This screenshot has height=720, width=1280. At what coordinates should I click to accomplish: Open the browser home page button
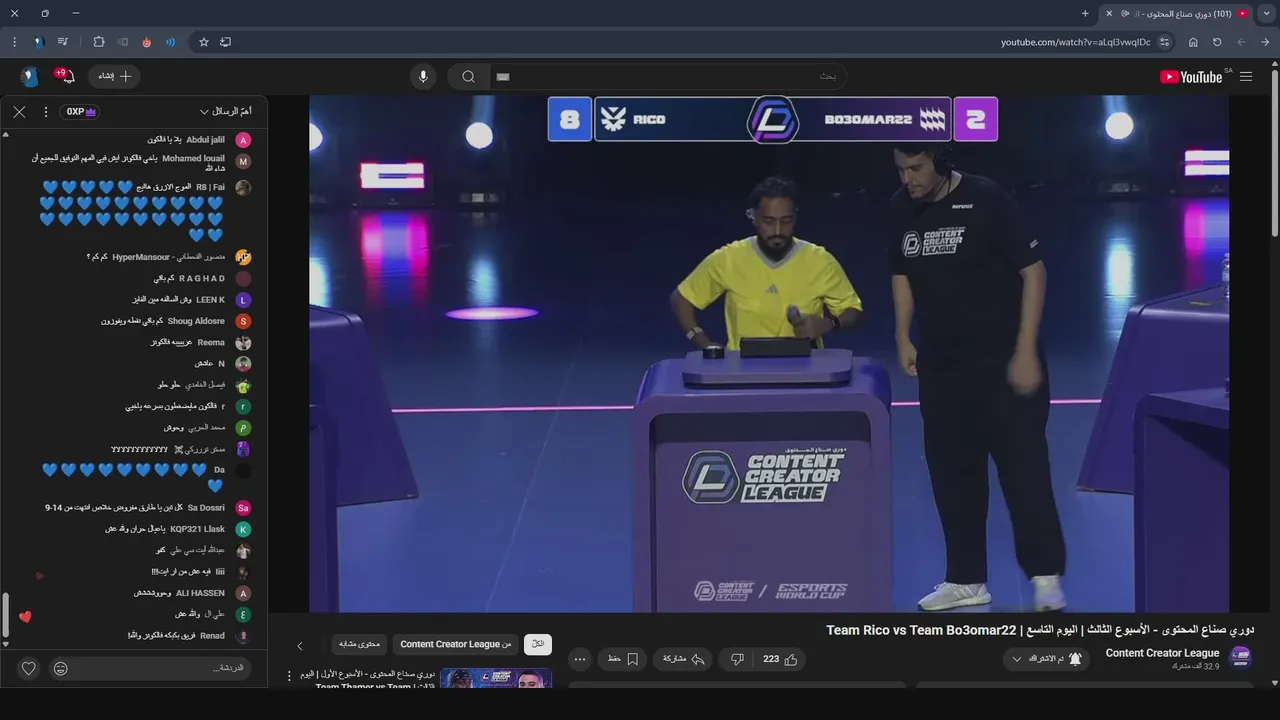coord(1193,42)
